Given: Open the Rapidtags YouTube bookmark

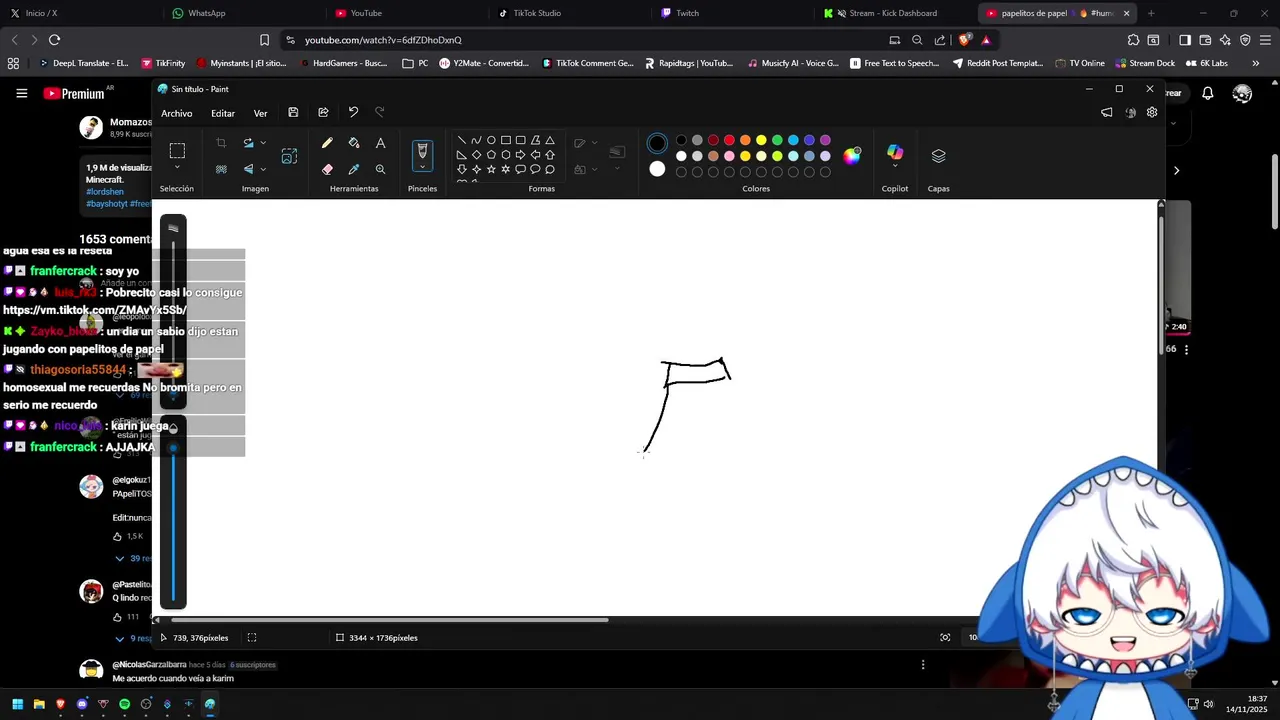Looking at the screenshot, I should click(x=689, y=63).
